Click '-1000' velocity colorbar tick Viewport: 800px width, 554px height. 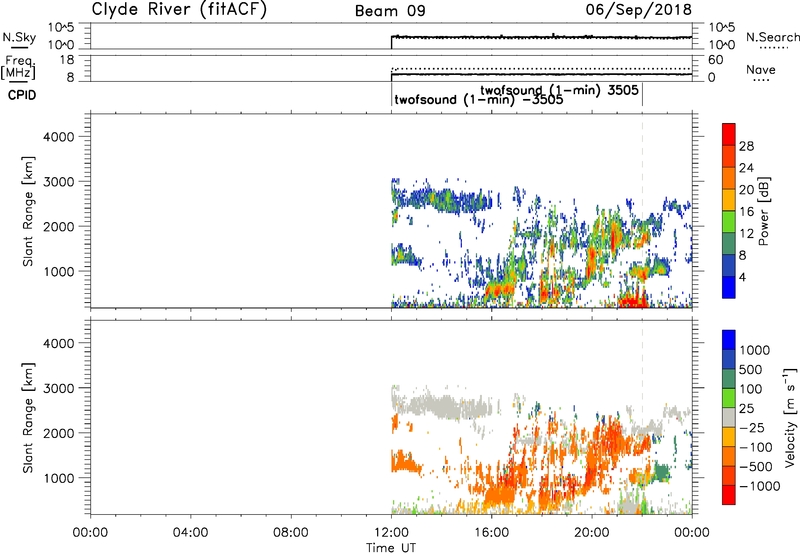[759, 486]
